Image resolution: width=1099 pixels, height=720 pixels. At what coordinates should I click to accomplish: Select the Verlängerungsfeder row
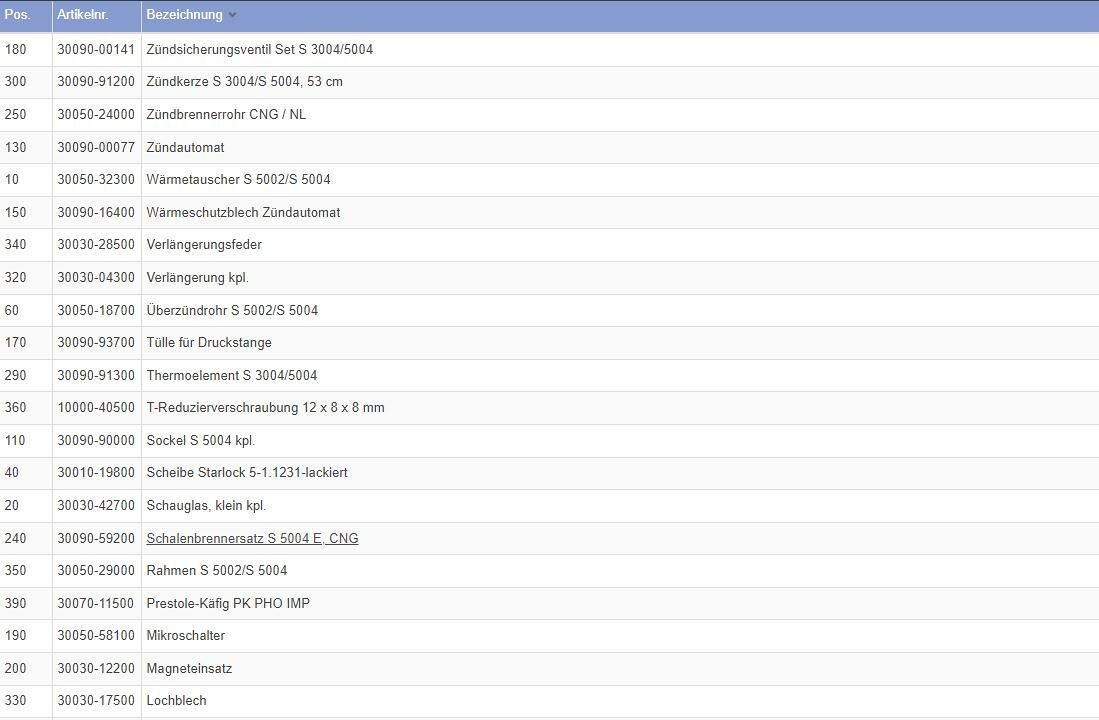coord(204,245)
